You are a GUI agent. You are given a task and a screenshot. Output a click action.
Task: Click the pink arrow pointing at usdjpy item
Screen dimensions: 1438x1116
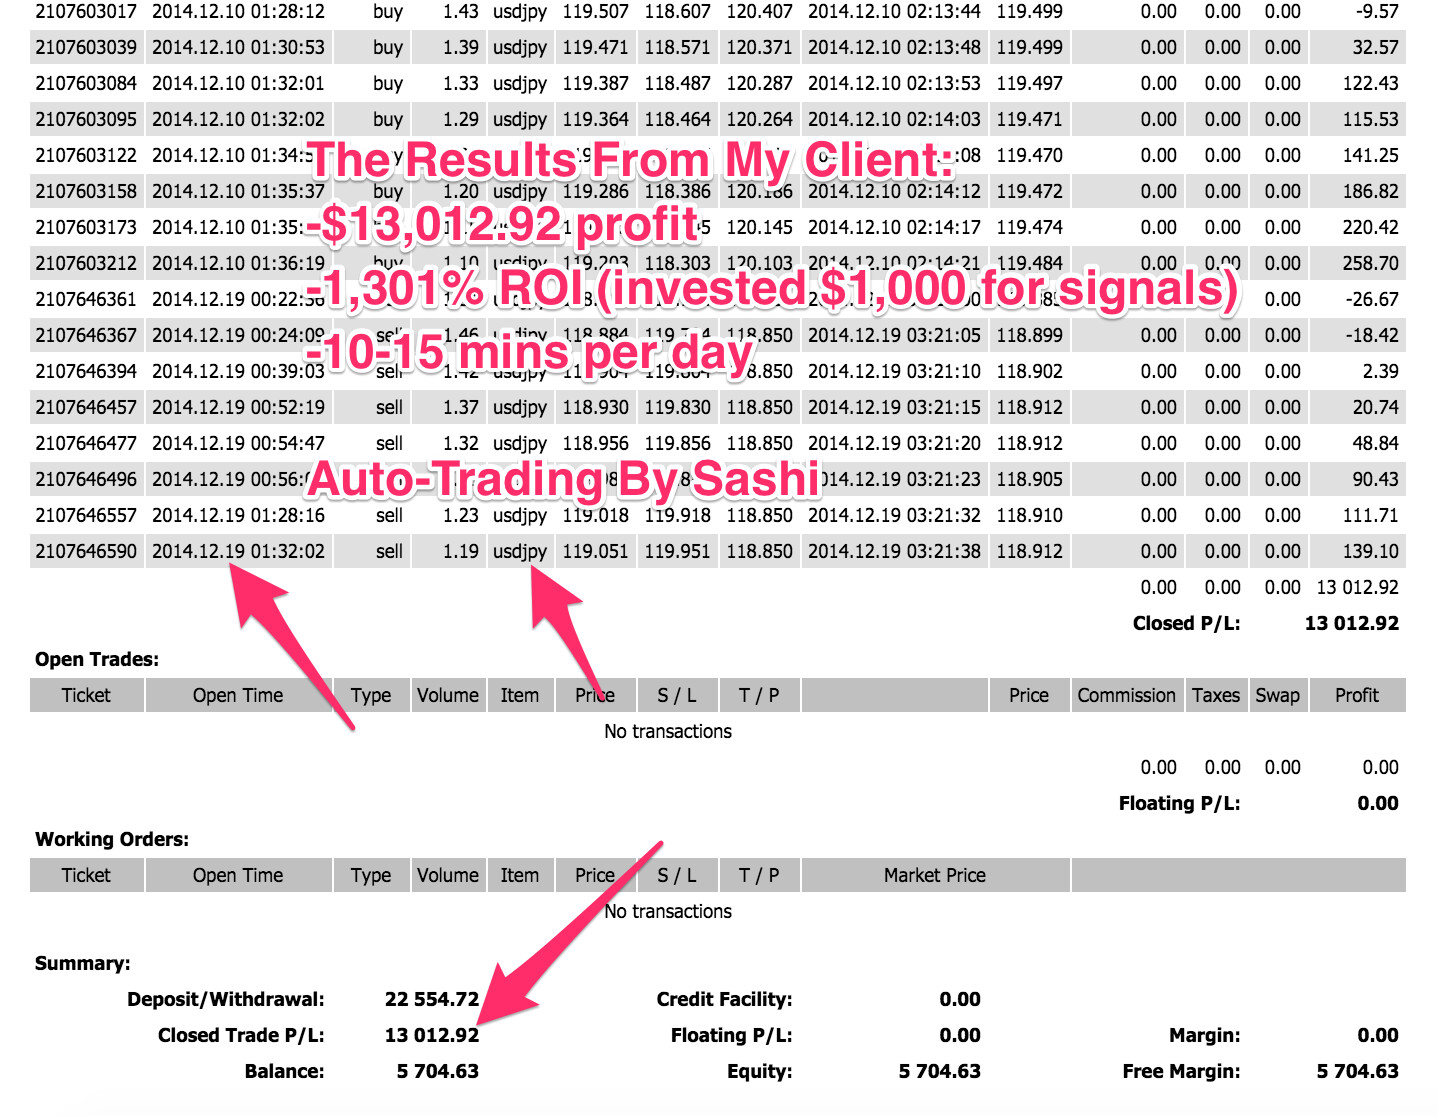coord(568,628)
